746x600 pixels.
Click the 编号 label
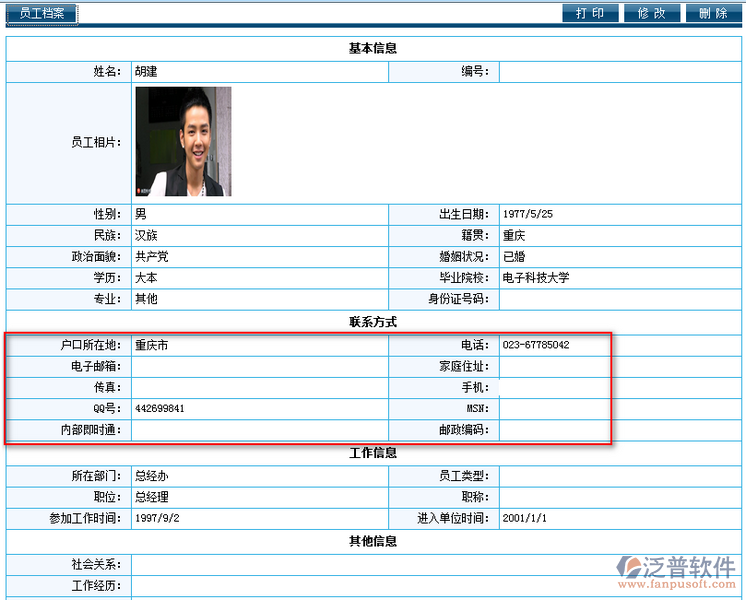(x=475, y=72)
